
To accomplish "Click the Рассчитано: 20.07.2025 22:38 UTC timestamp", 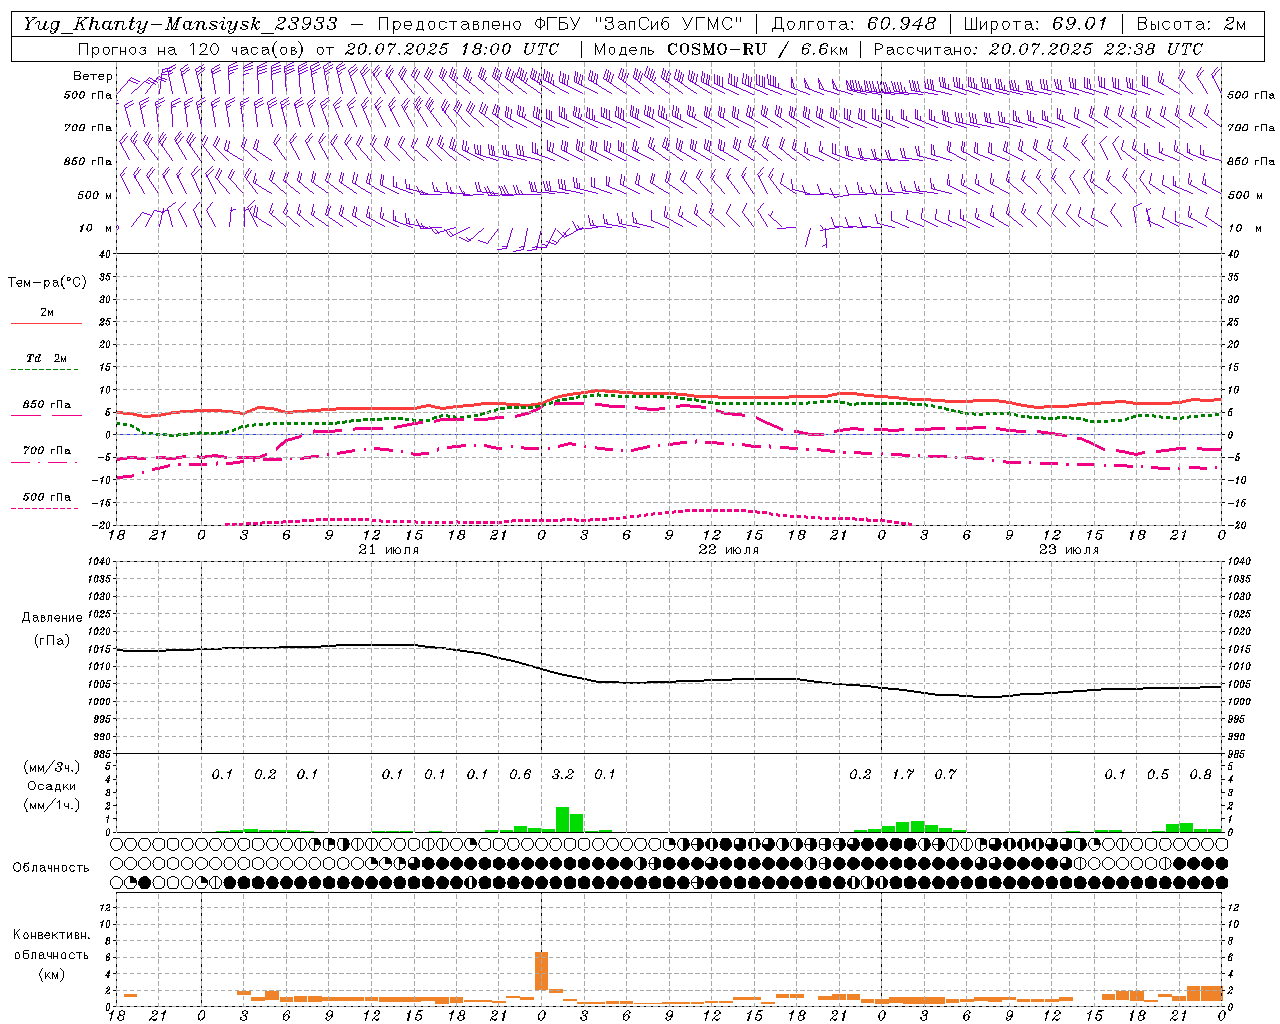I will click(1038, 49).
